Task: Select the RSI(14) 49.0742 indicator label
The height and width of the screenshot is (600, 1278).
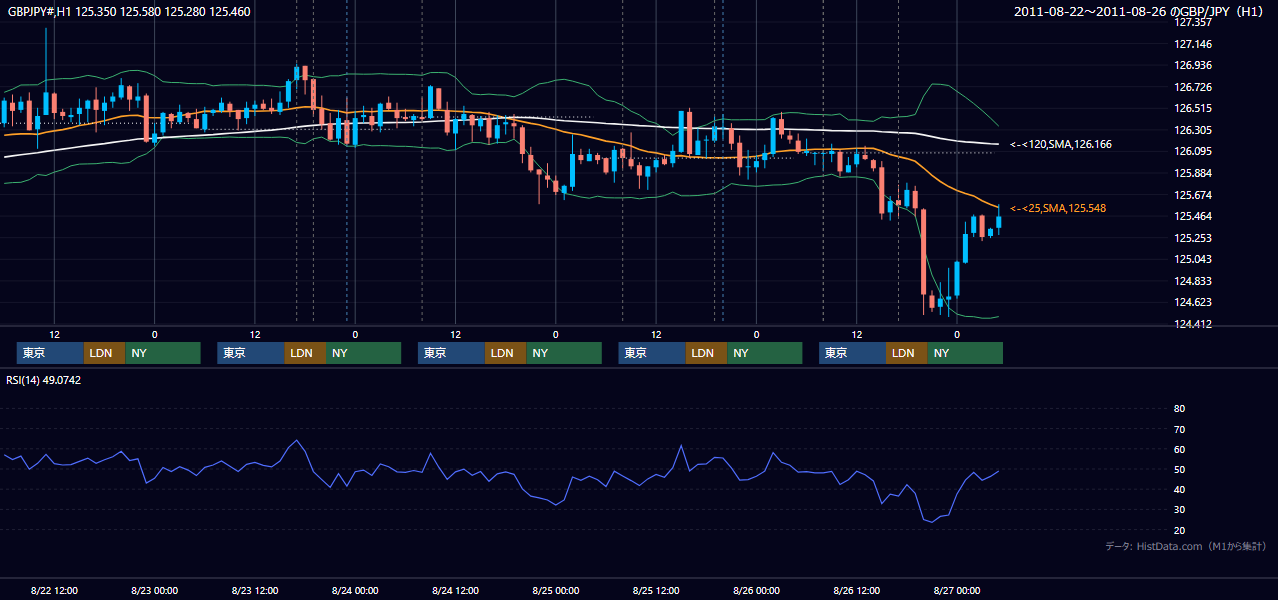Action: click(44, 380)
